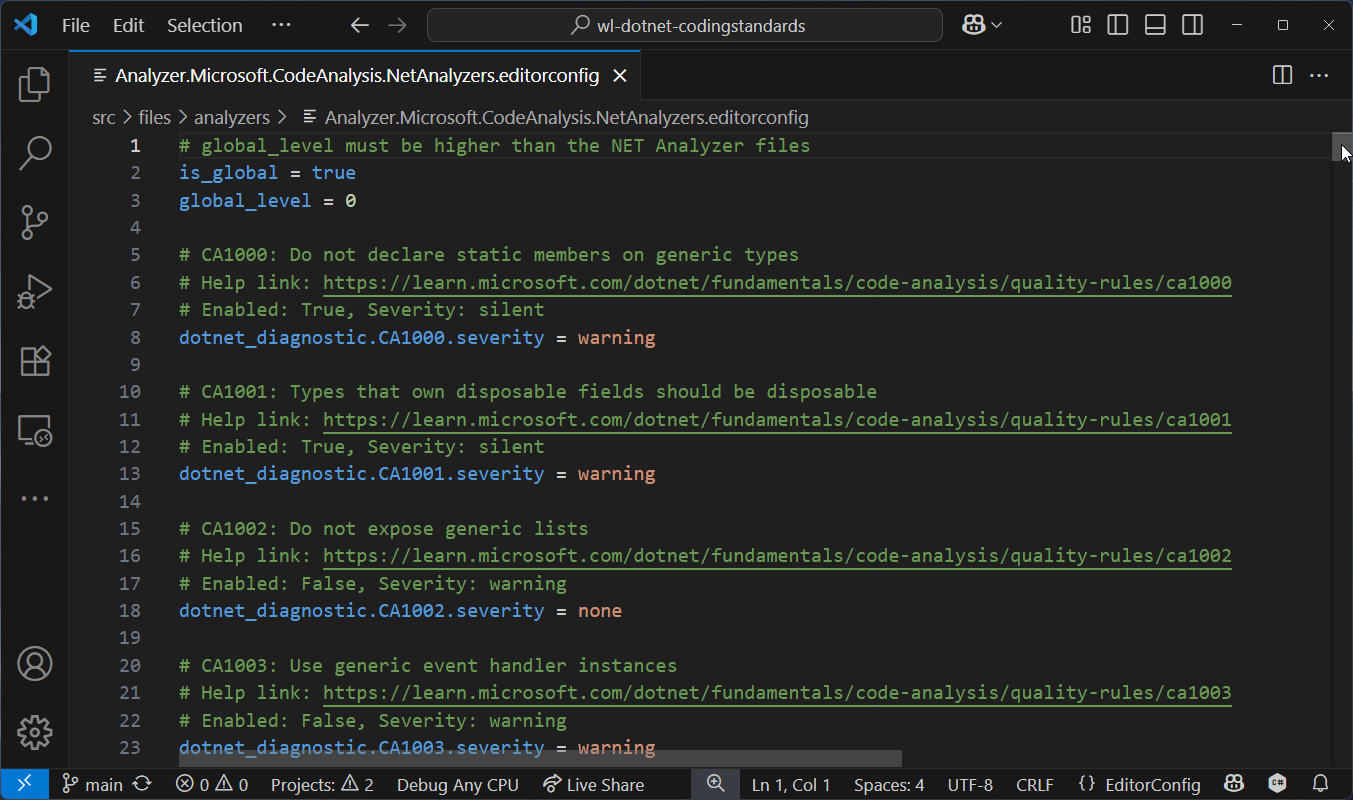The image size is (1353, 800).
Task: Select the NetAnalyzers.editorconfig tab
Action: (350, 75)
